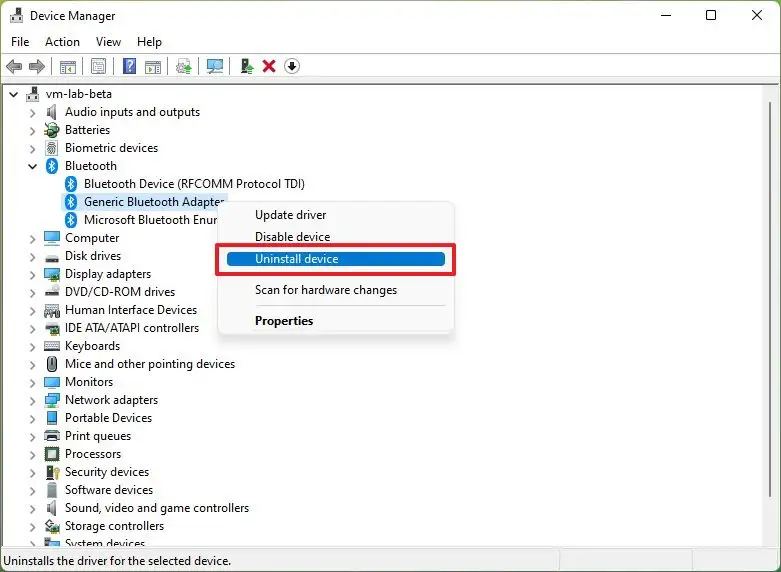Click the red X Uninstall device icon
Screen dimensions: 781x572
pos(269,66)
